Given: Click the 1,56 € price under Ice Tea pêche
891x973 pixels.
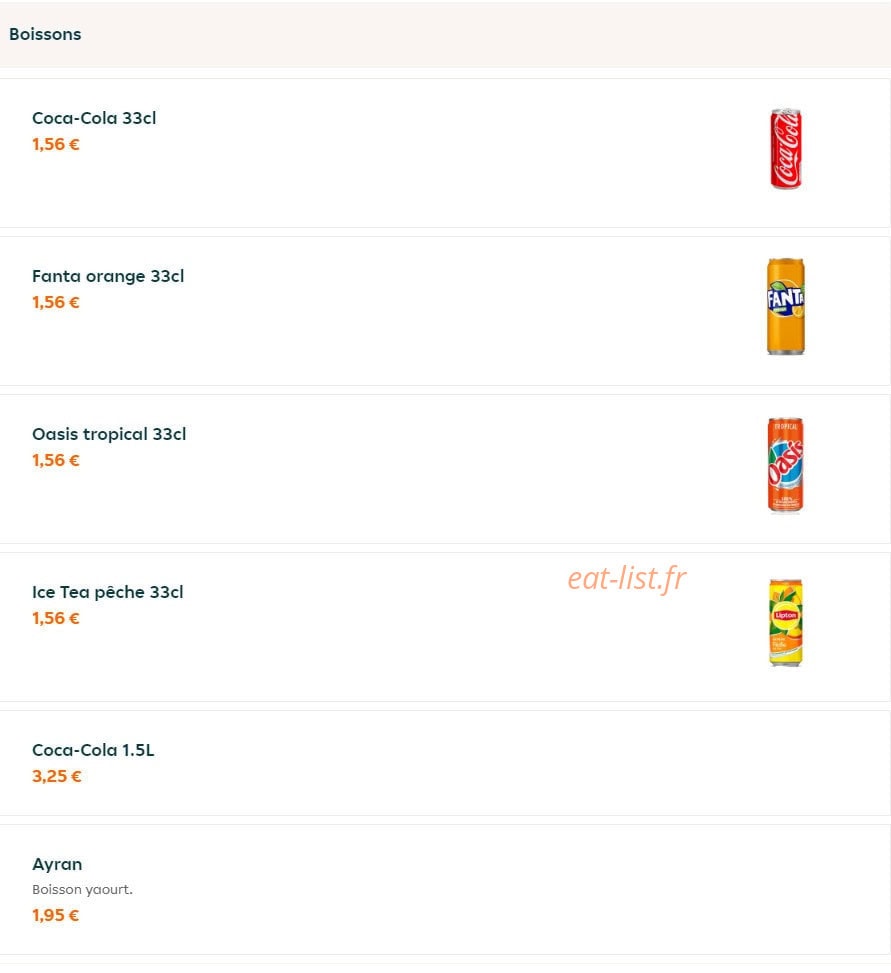Looking at the screenshot, I should (x=56, y=618).
